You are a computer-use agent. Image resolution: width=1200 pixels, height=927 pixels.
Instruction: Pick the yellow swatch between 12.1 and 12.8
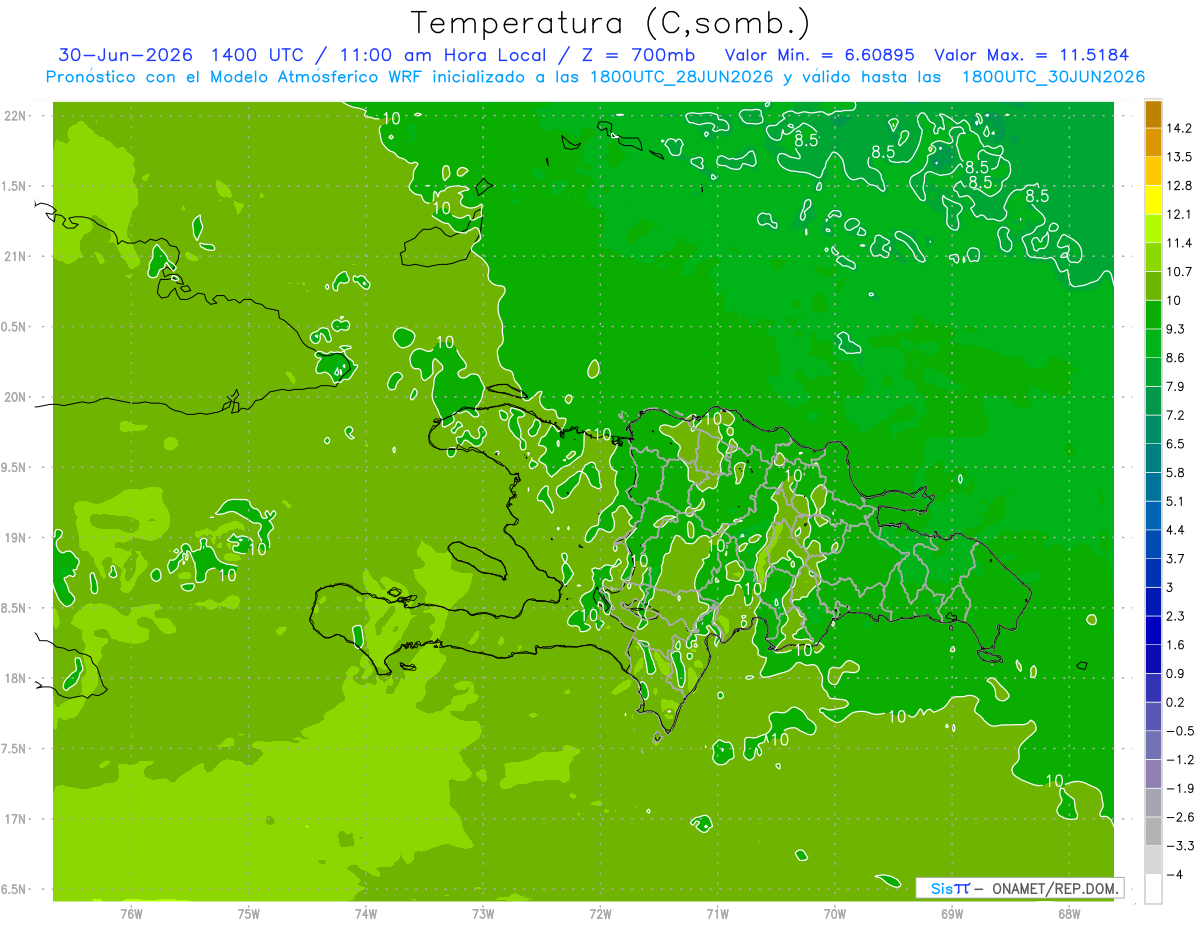[1153, 200]
